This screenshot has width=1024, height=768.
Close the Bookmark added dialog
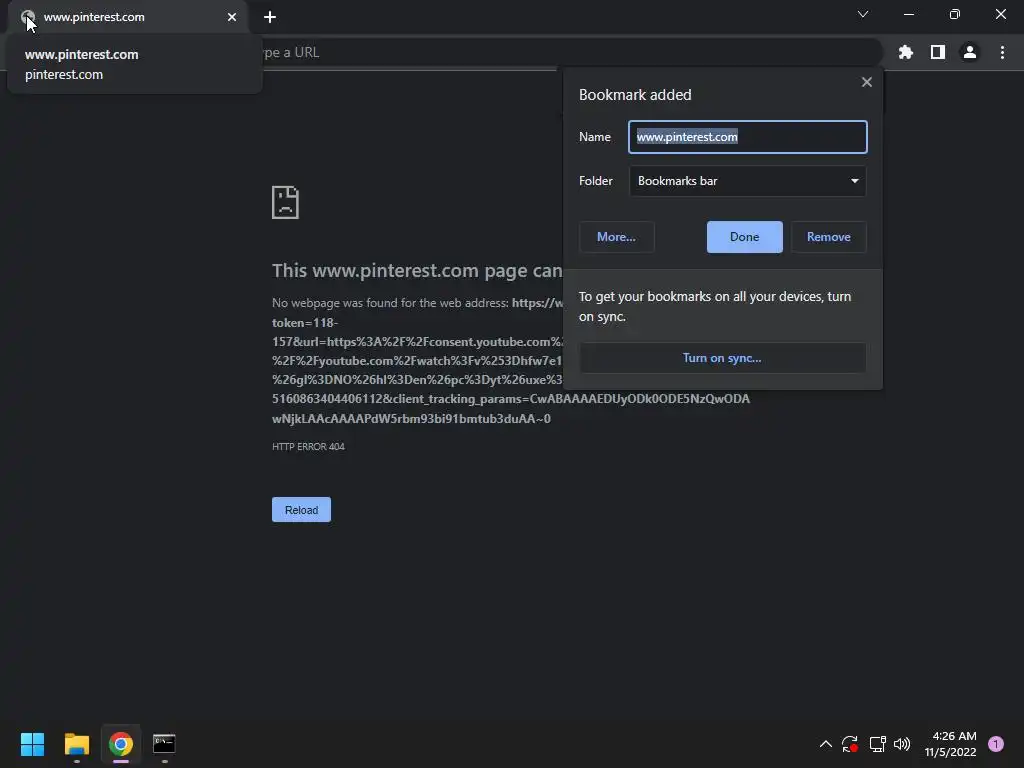pos(867,82)
